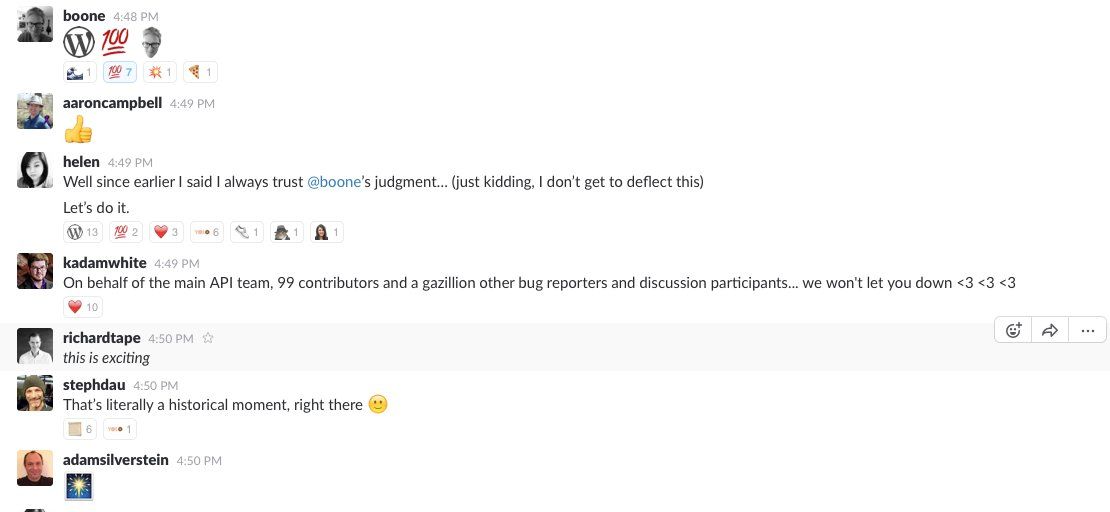Share richardtape's message with arrow icon
1110x512 pixels.
(x=1051, y=330)
